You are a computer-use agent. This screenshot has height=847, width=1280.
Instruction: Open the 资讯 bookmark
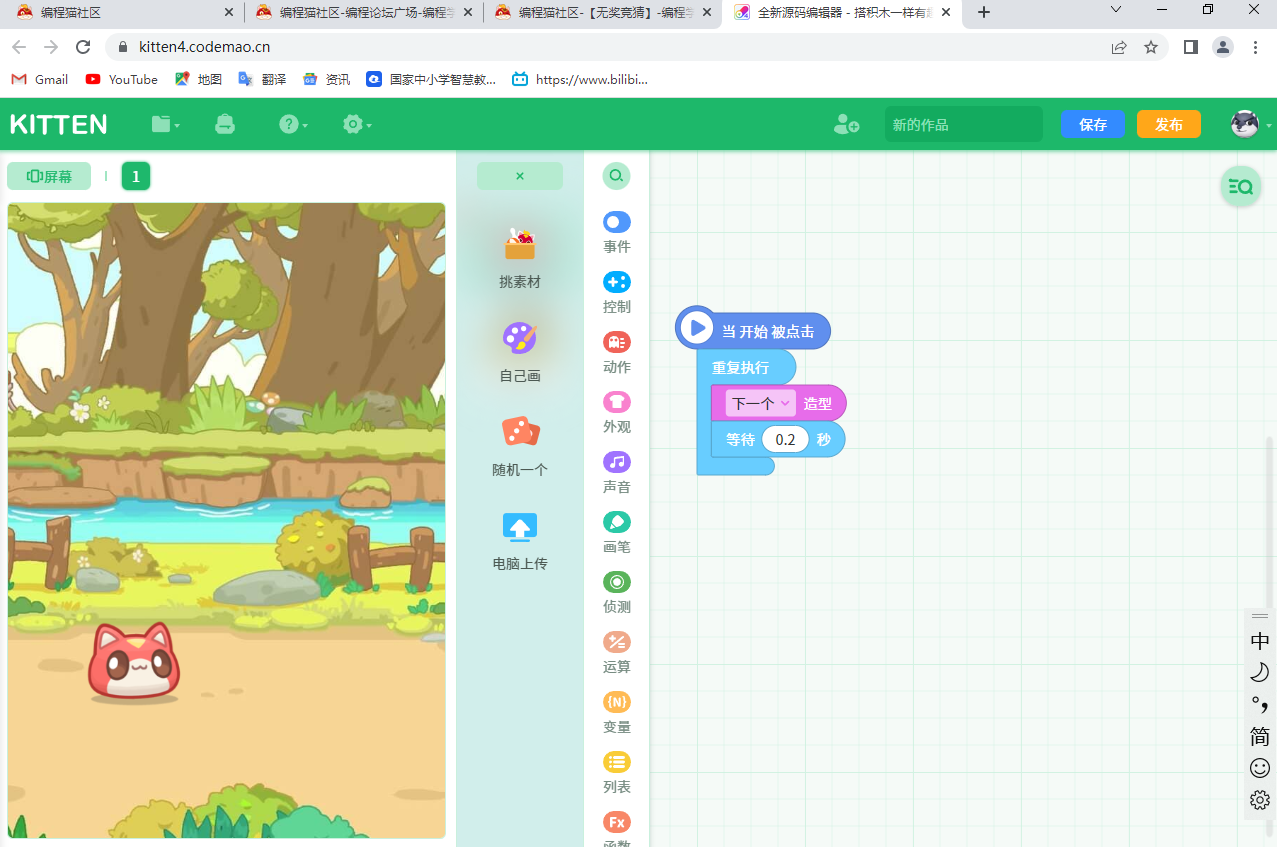(326, 79)
